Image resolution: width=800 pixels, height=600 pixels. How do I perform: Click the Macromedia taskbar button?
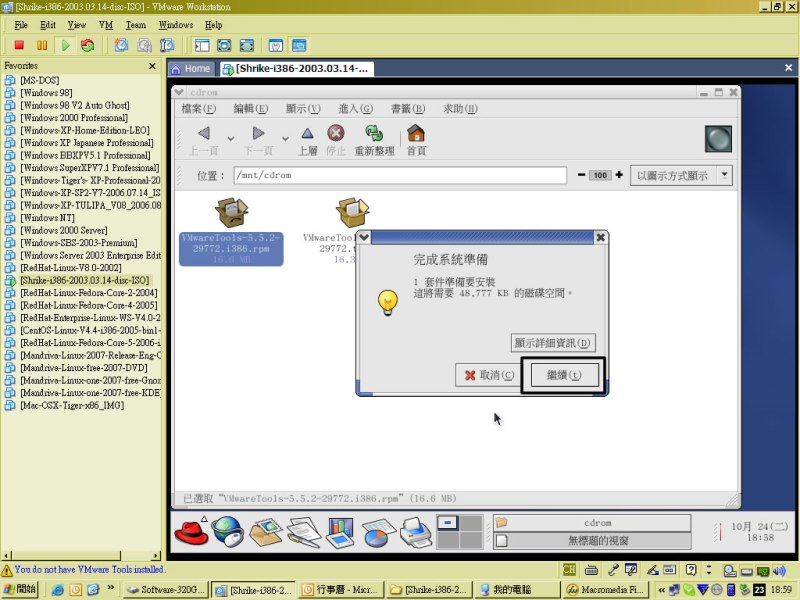[606, 590]
